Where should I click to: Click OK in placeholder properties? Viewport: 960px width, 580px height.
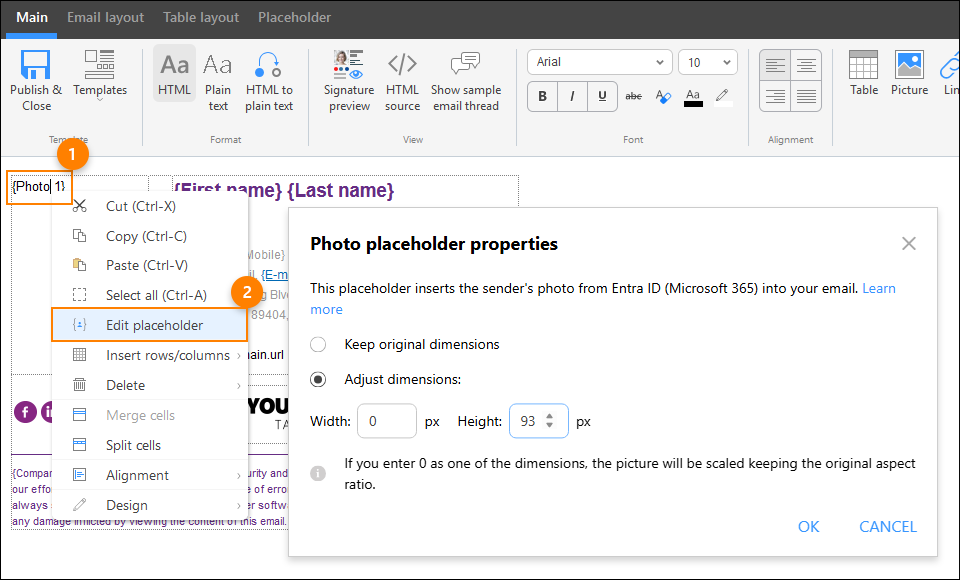[x=808, y=527]
